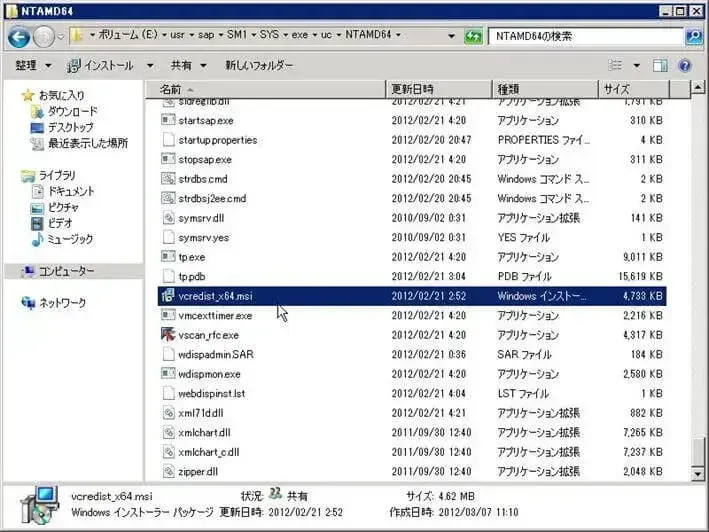Open the recent pages dropdown arrow
Screen dimensions: 709x532
tap(61, 37)
